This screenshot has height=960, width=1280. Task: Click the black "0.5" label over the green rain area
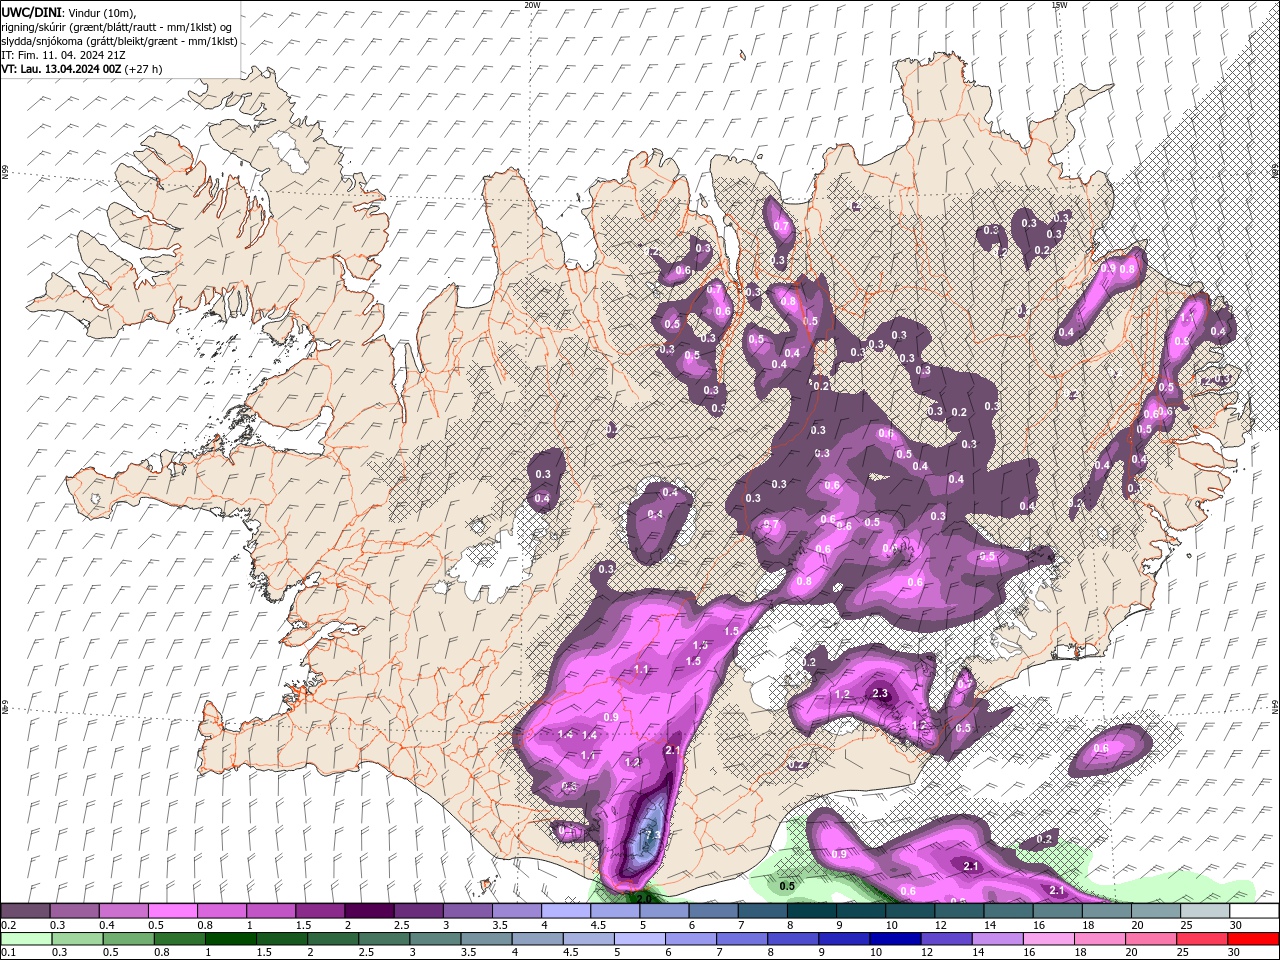(x=787, y=886)
